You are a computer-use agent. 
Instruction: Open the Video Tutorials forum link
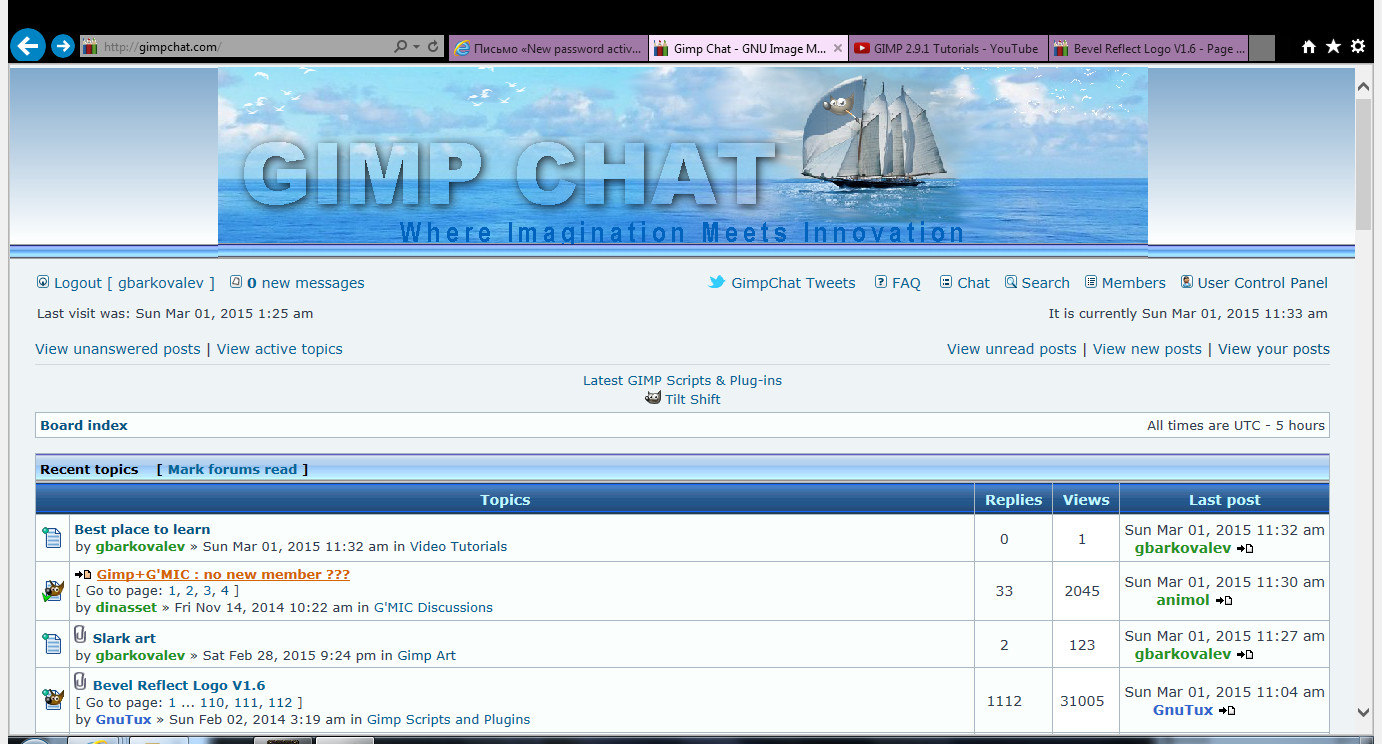point(458,546)
